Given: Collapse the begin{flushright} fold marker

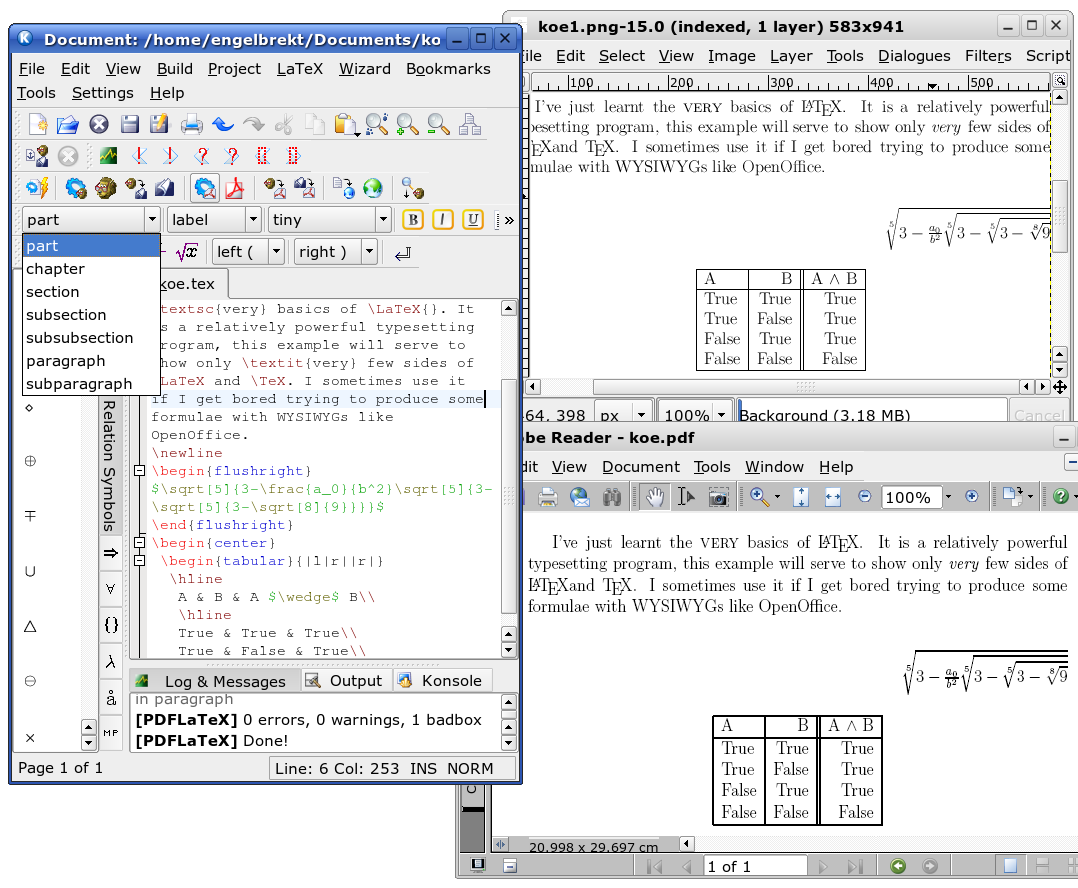Looking at the screenshot, I should point(140,471).
